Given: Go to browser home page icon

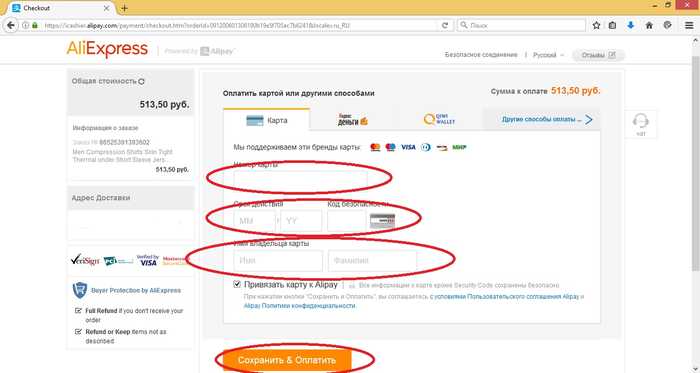Looking at the screenshot, I should point(649,25).
